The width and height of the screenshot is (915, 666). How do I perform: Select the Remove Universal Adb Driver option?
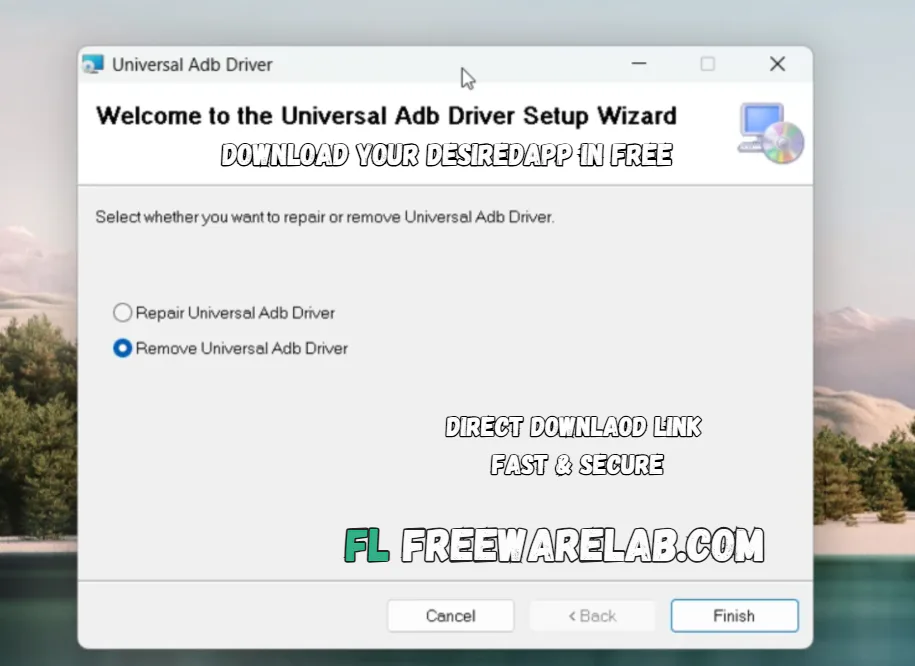click(x=122, y=348)
